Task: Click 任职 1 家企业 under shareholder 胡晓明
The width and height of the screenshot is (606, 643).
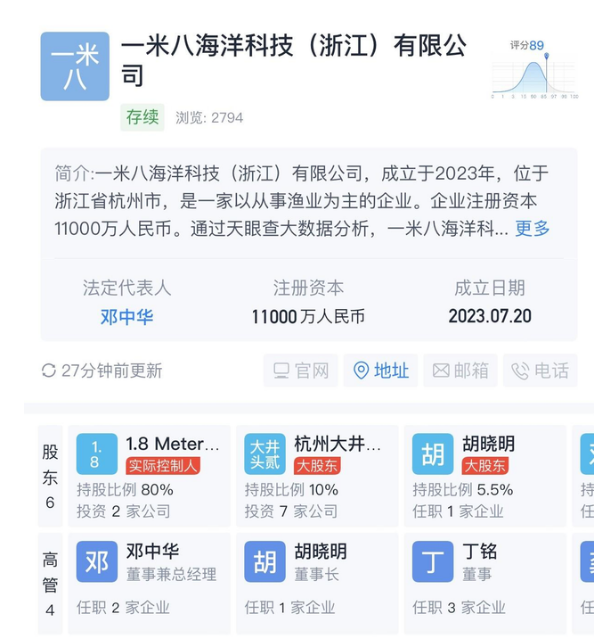Action: point(458,511)
